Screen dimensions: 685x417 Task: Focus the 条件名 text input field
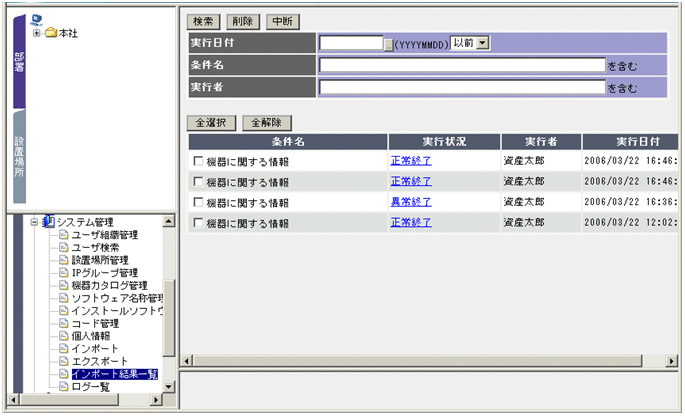coord(462,65)
